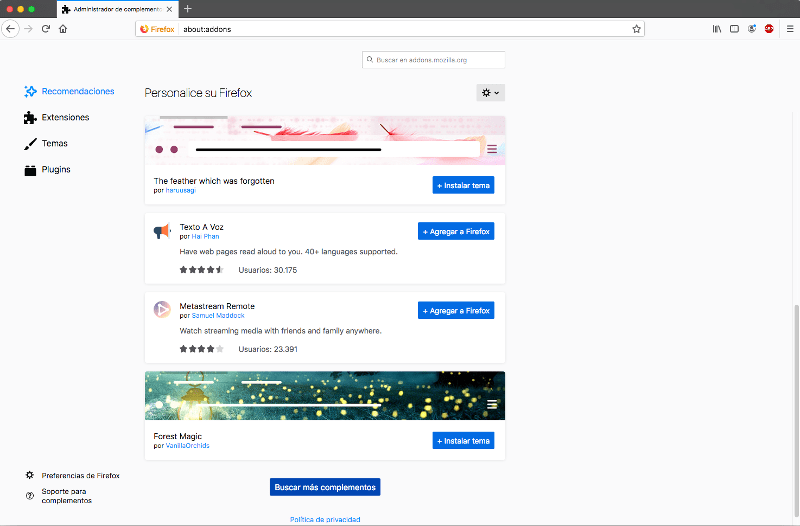
Task: Open author link VanillaOrchids
Action: tap(187, 445)
